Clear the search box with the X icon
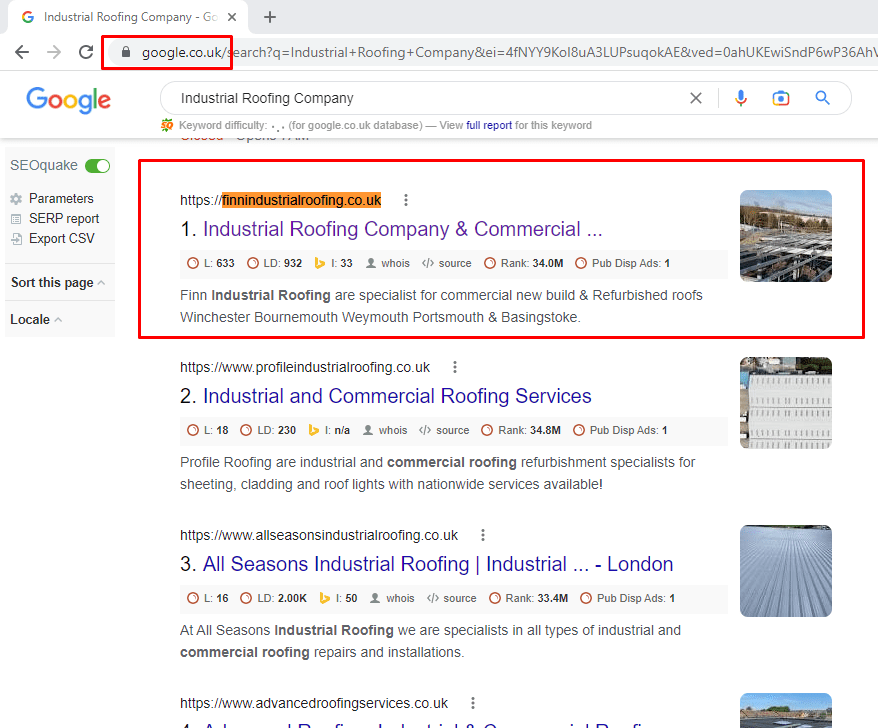The height and width of the screenshot is (728, 878). (696, 98)
